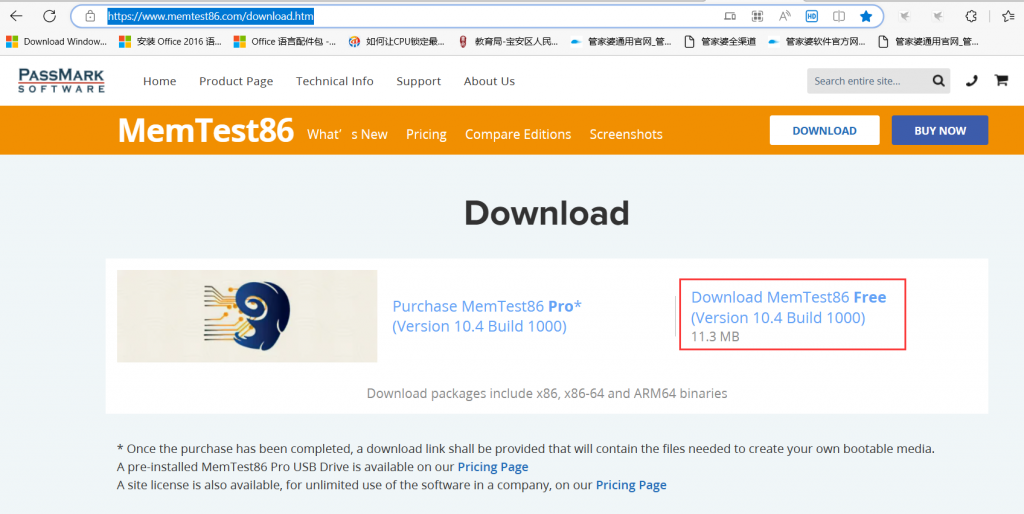Open the '管家婆软件官方网...' bookmark
The image size is (1024, 514).
coord(817,42)
